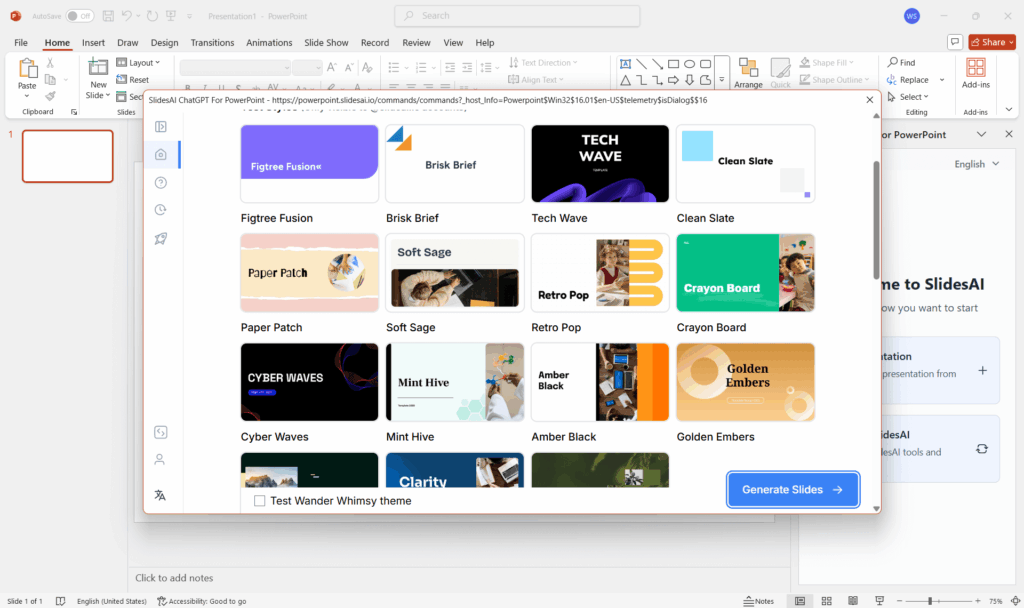Click the Generate Slides button
The image size is (1024, 608).
(x=792, y=489)
